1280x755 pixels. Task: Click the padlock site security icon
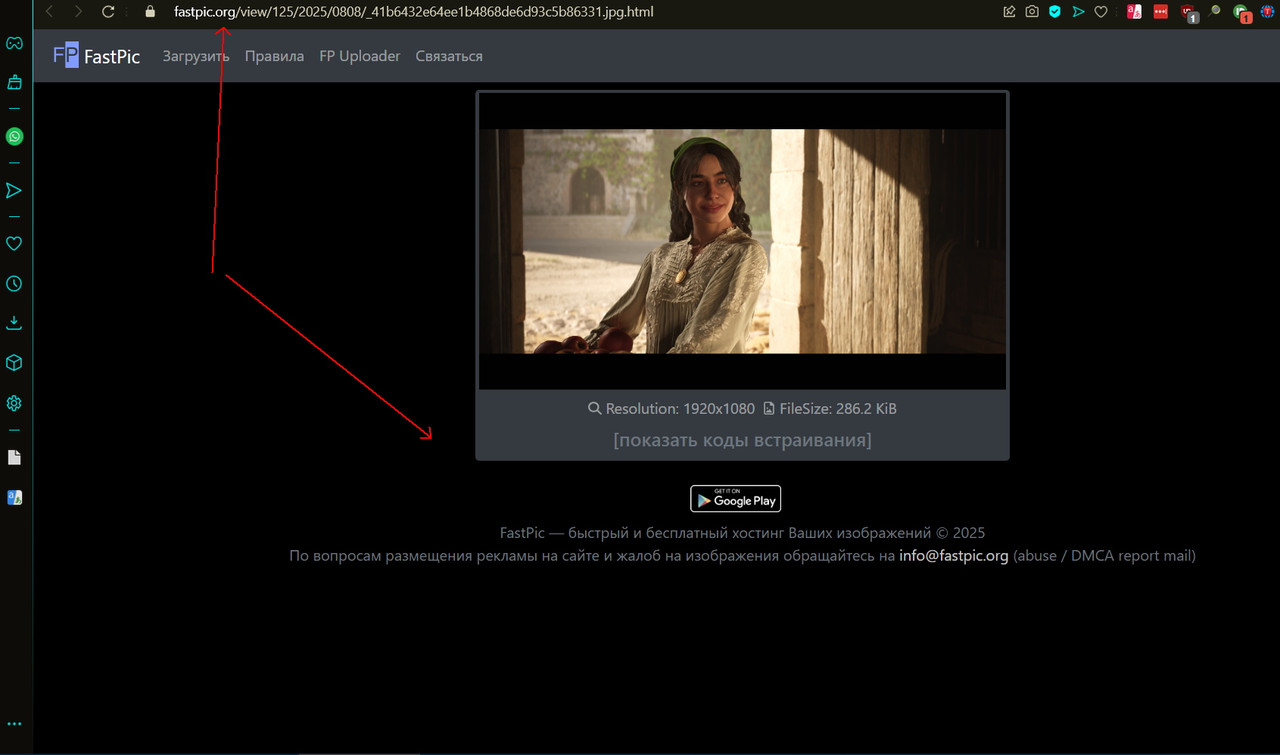tap(150, 12)
